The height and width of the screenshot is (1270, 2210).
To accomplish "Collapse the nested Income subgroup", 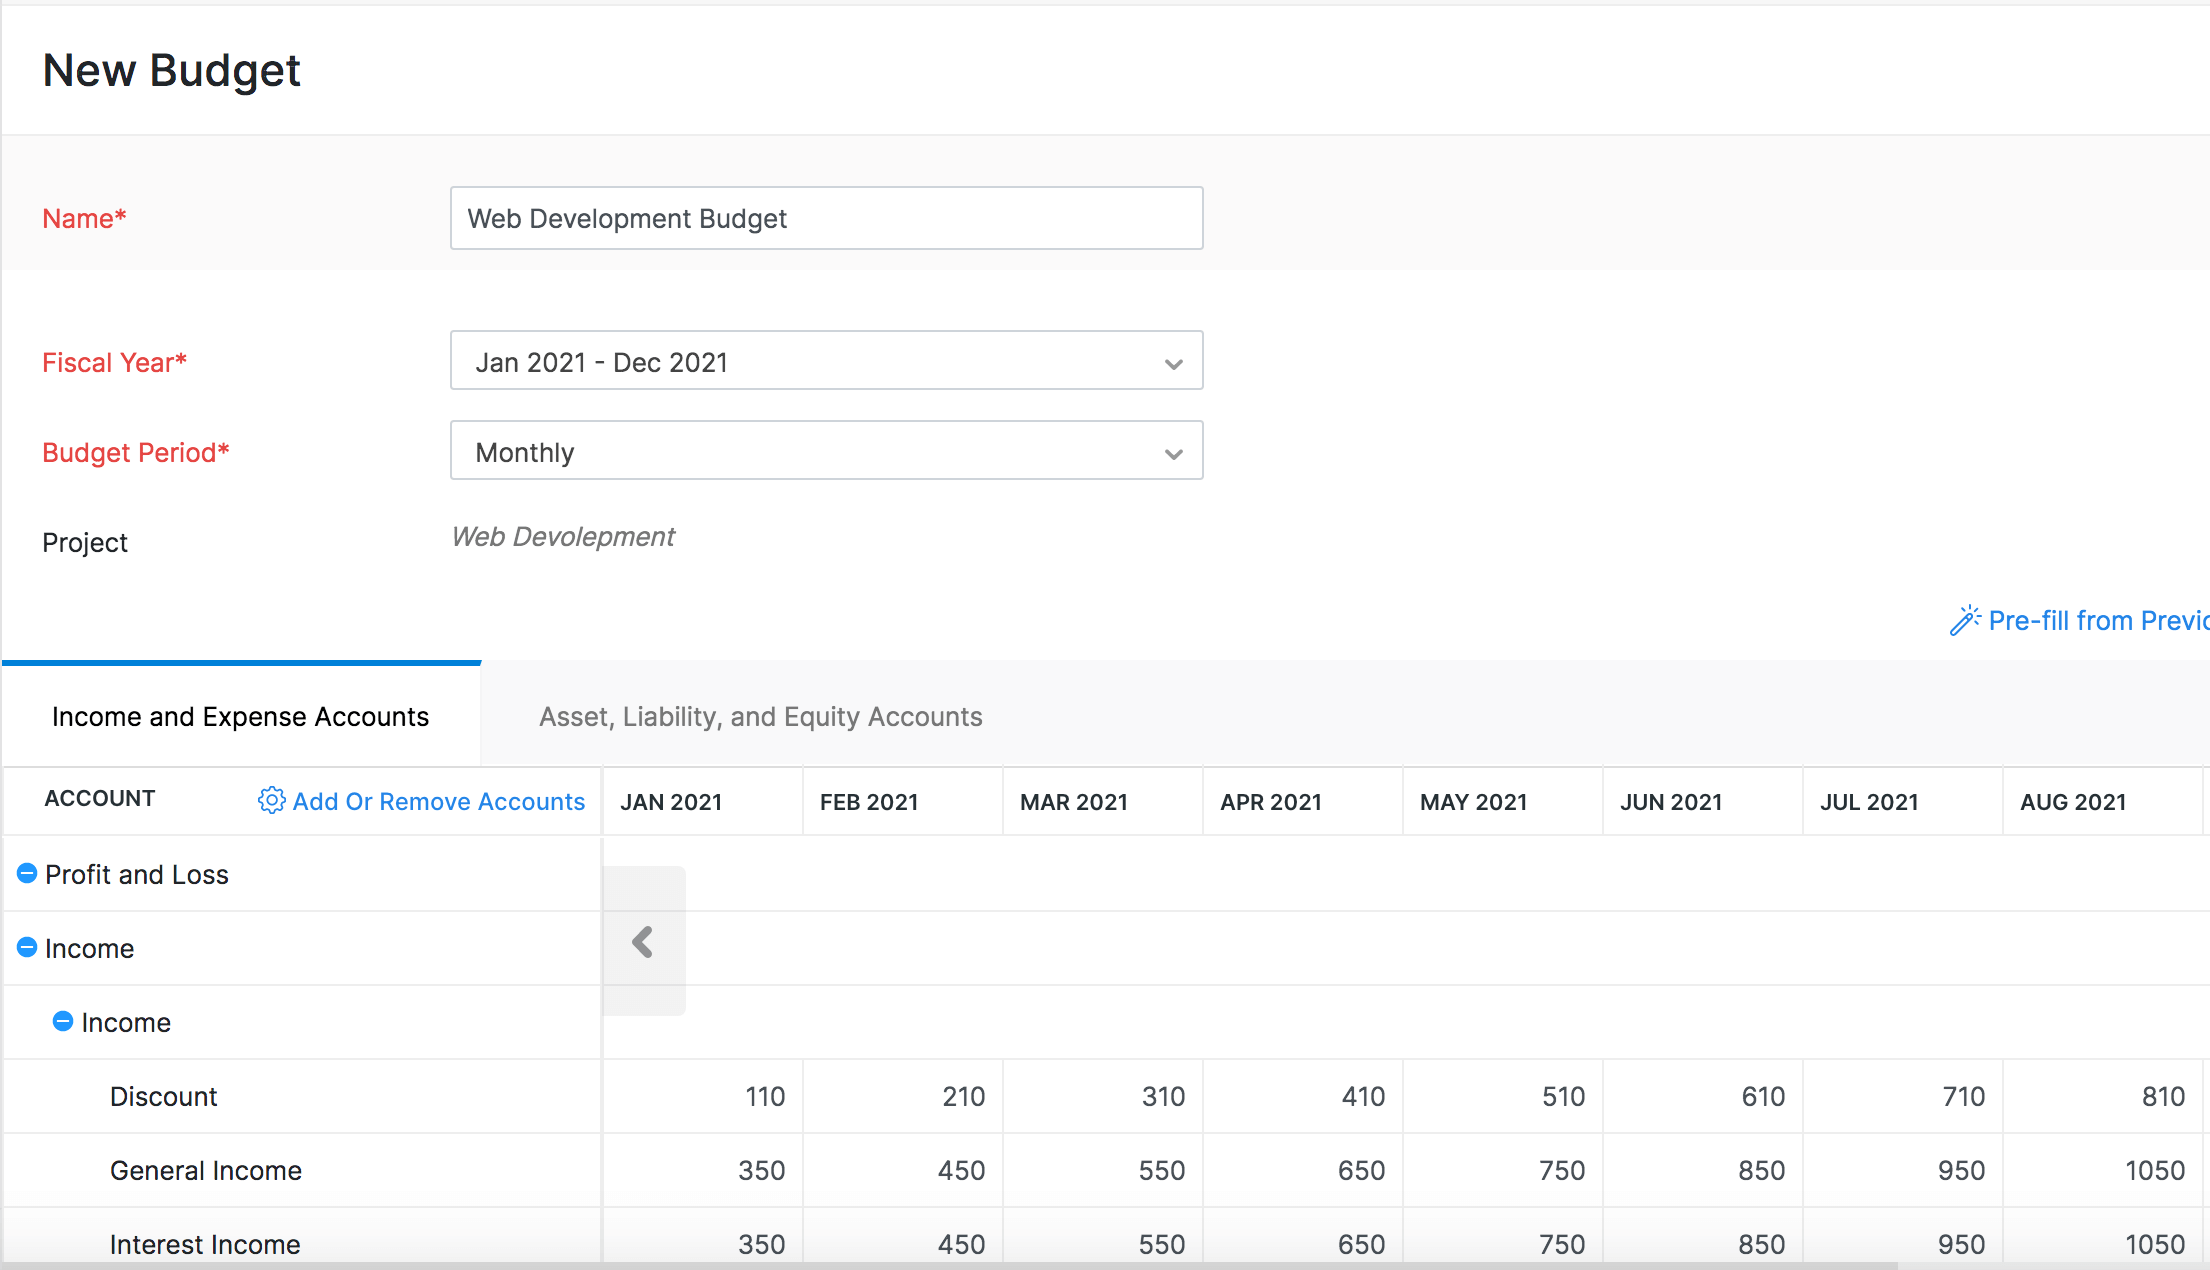I will tap(62, 1021).
